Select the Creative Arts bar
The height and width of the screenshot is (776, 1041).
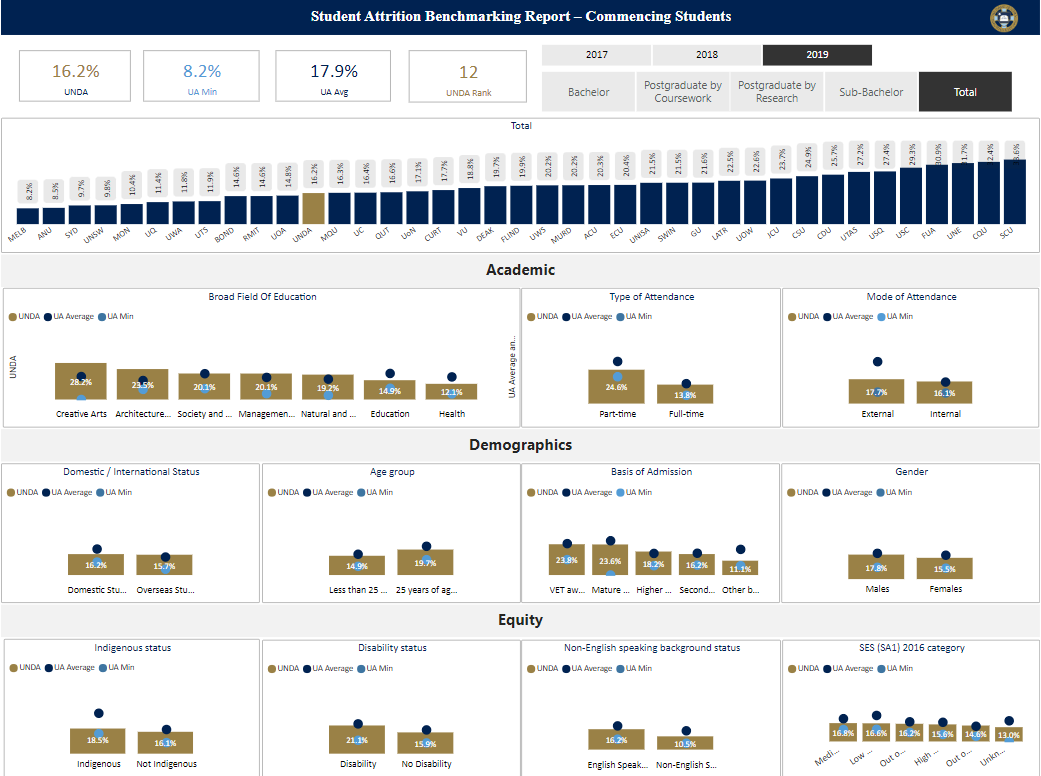(81, 381)
